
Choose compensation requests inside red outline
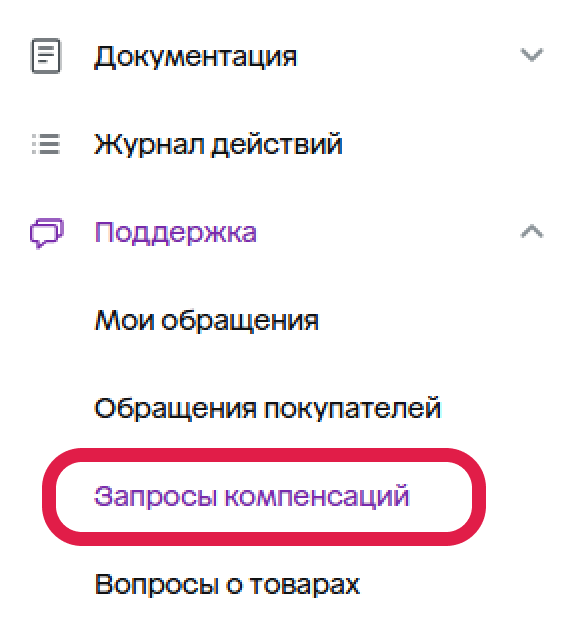[x=252, y=496]
